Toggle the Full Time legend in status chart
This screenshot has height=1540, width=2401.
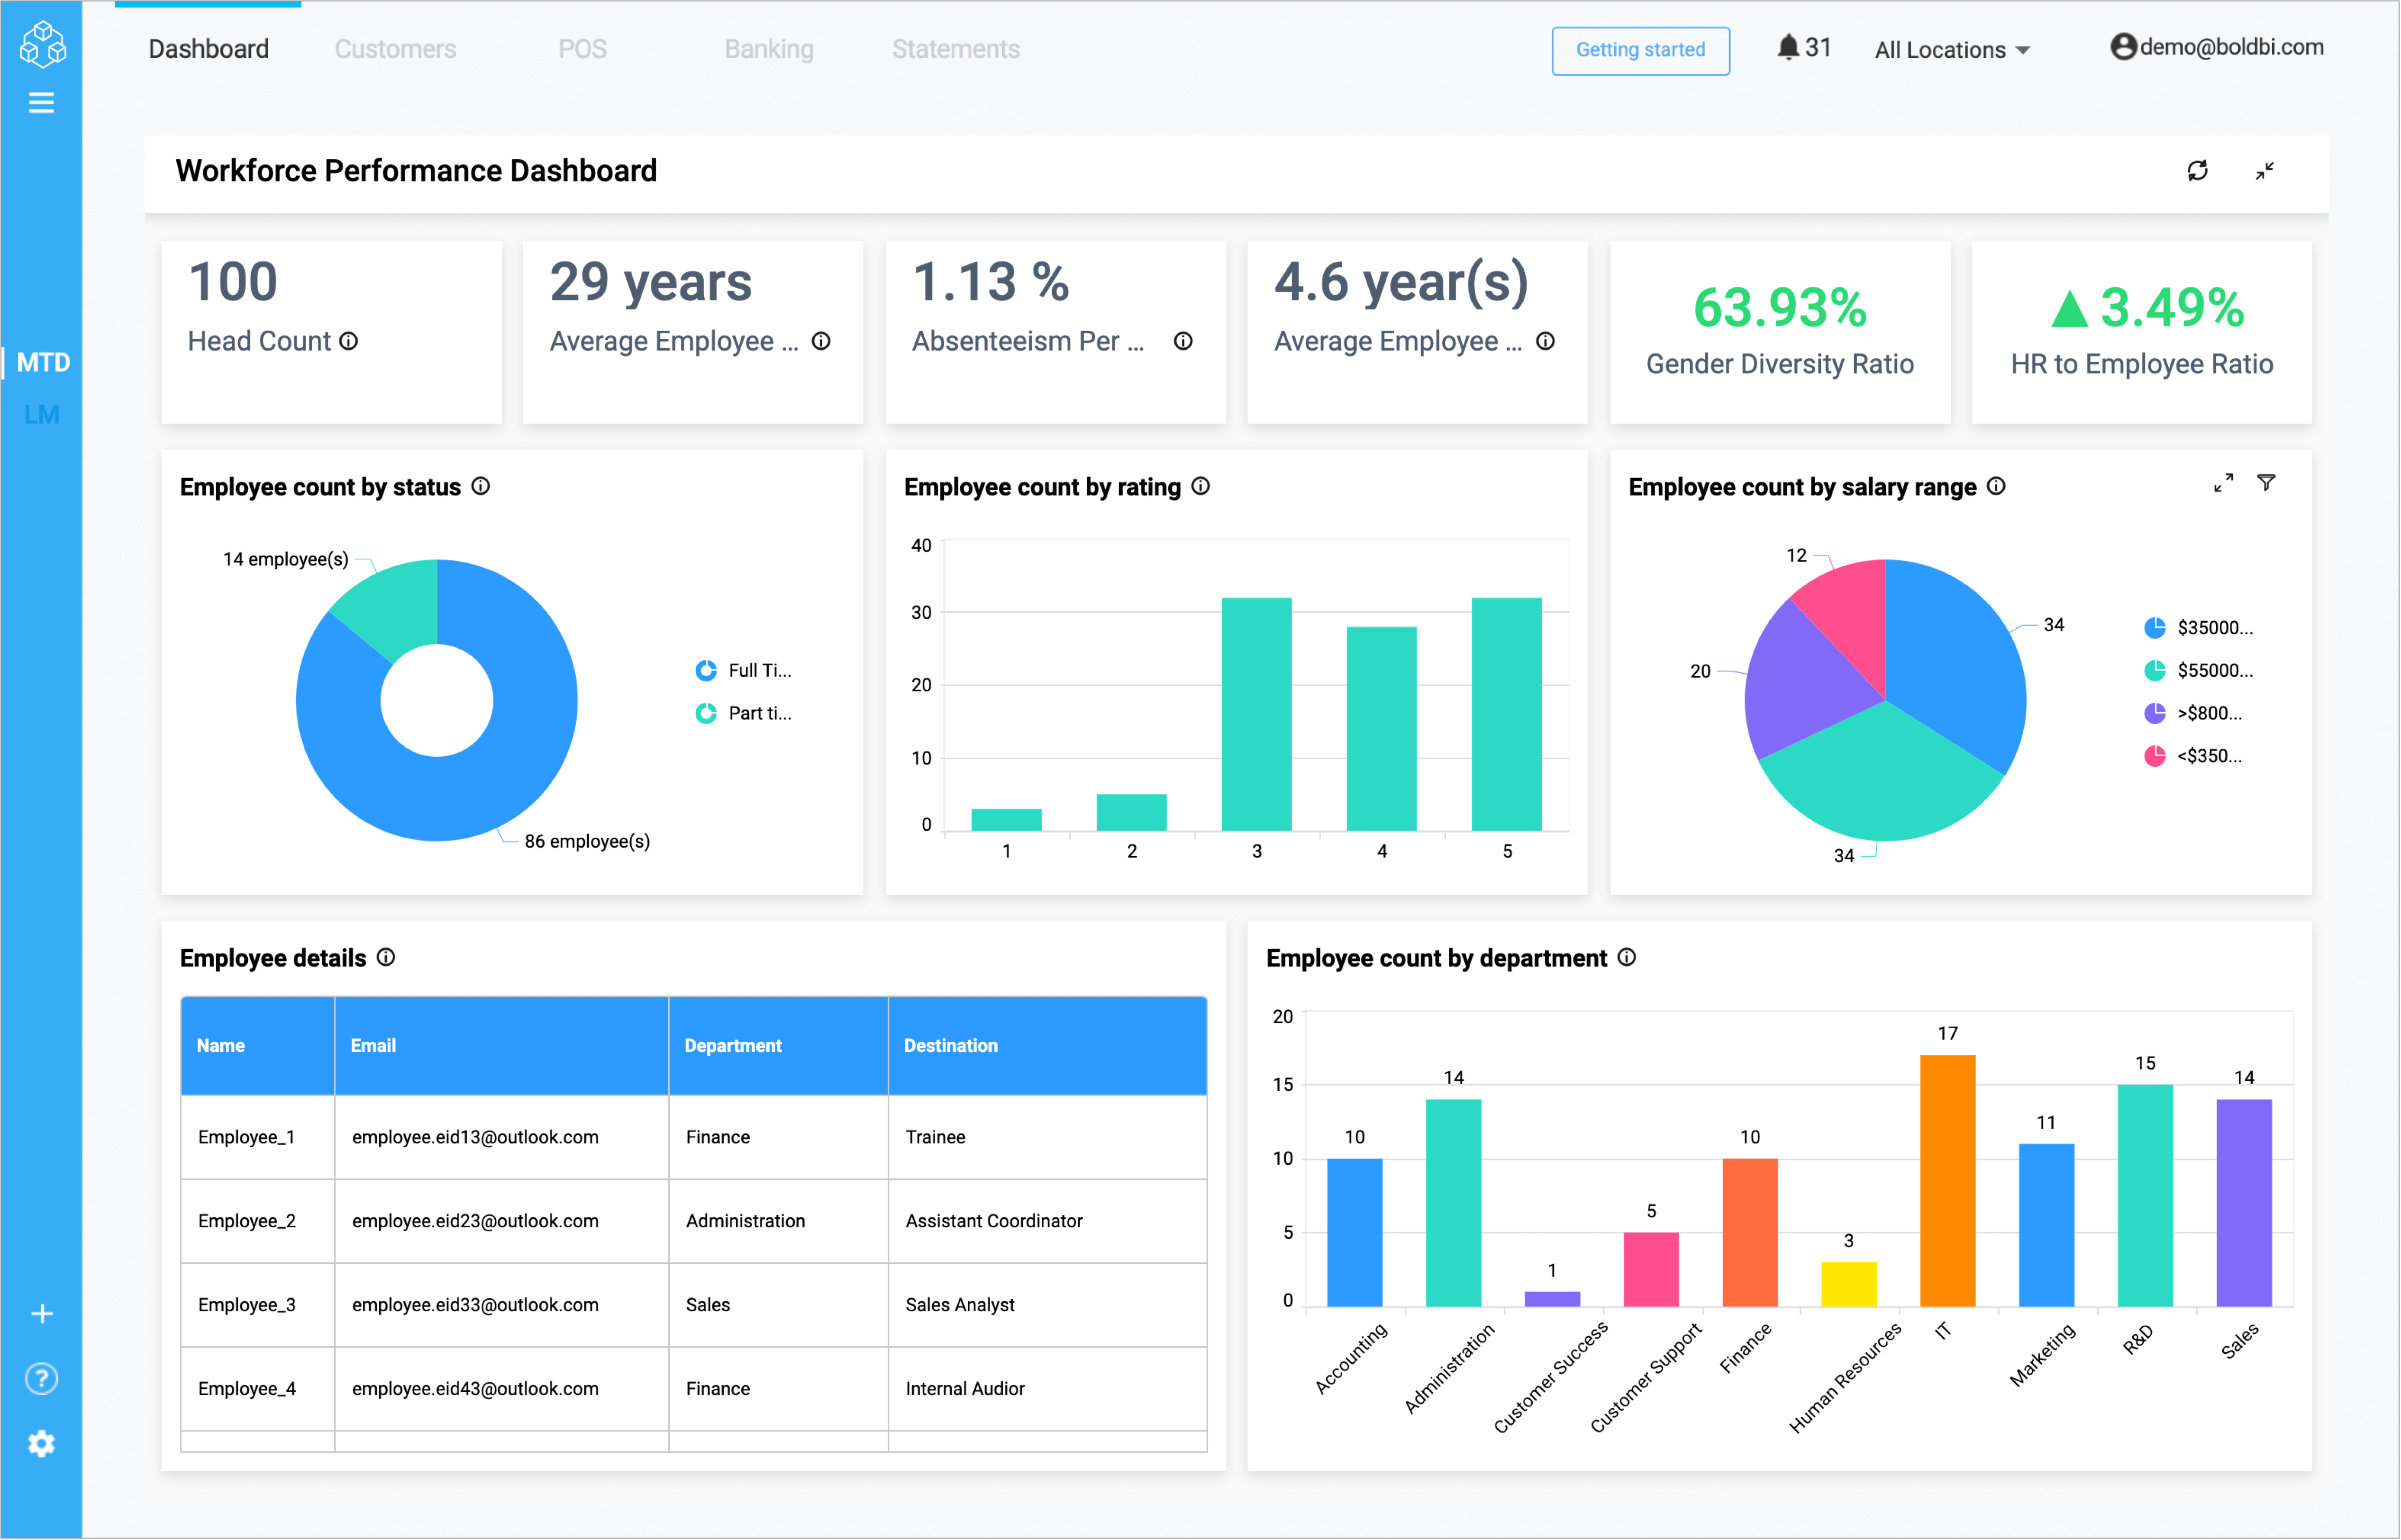point(745,670)
